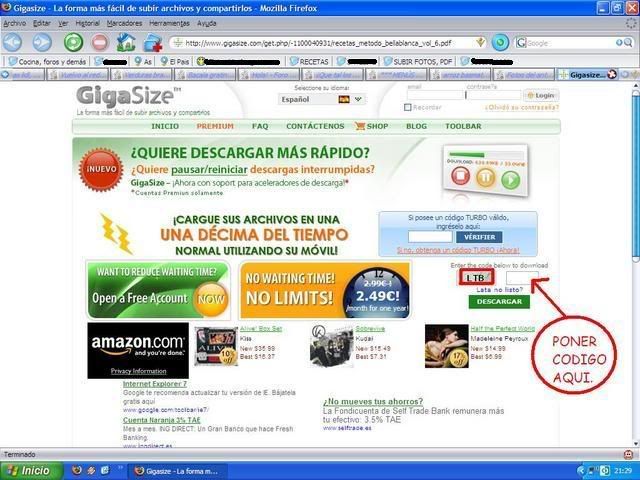The image size is (640, 480).
Task: Open RECETAS bookmark in bookmarks toolbar
Action: tap(309, 62)
